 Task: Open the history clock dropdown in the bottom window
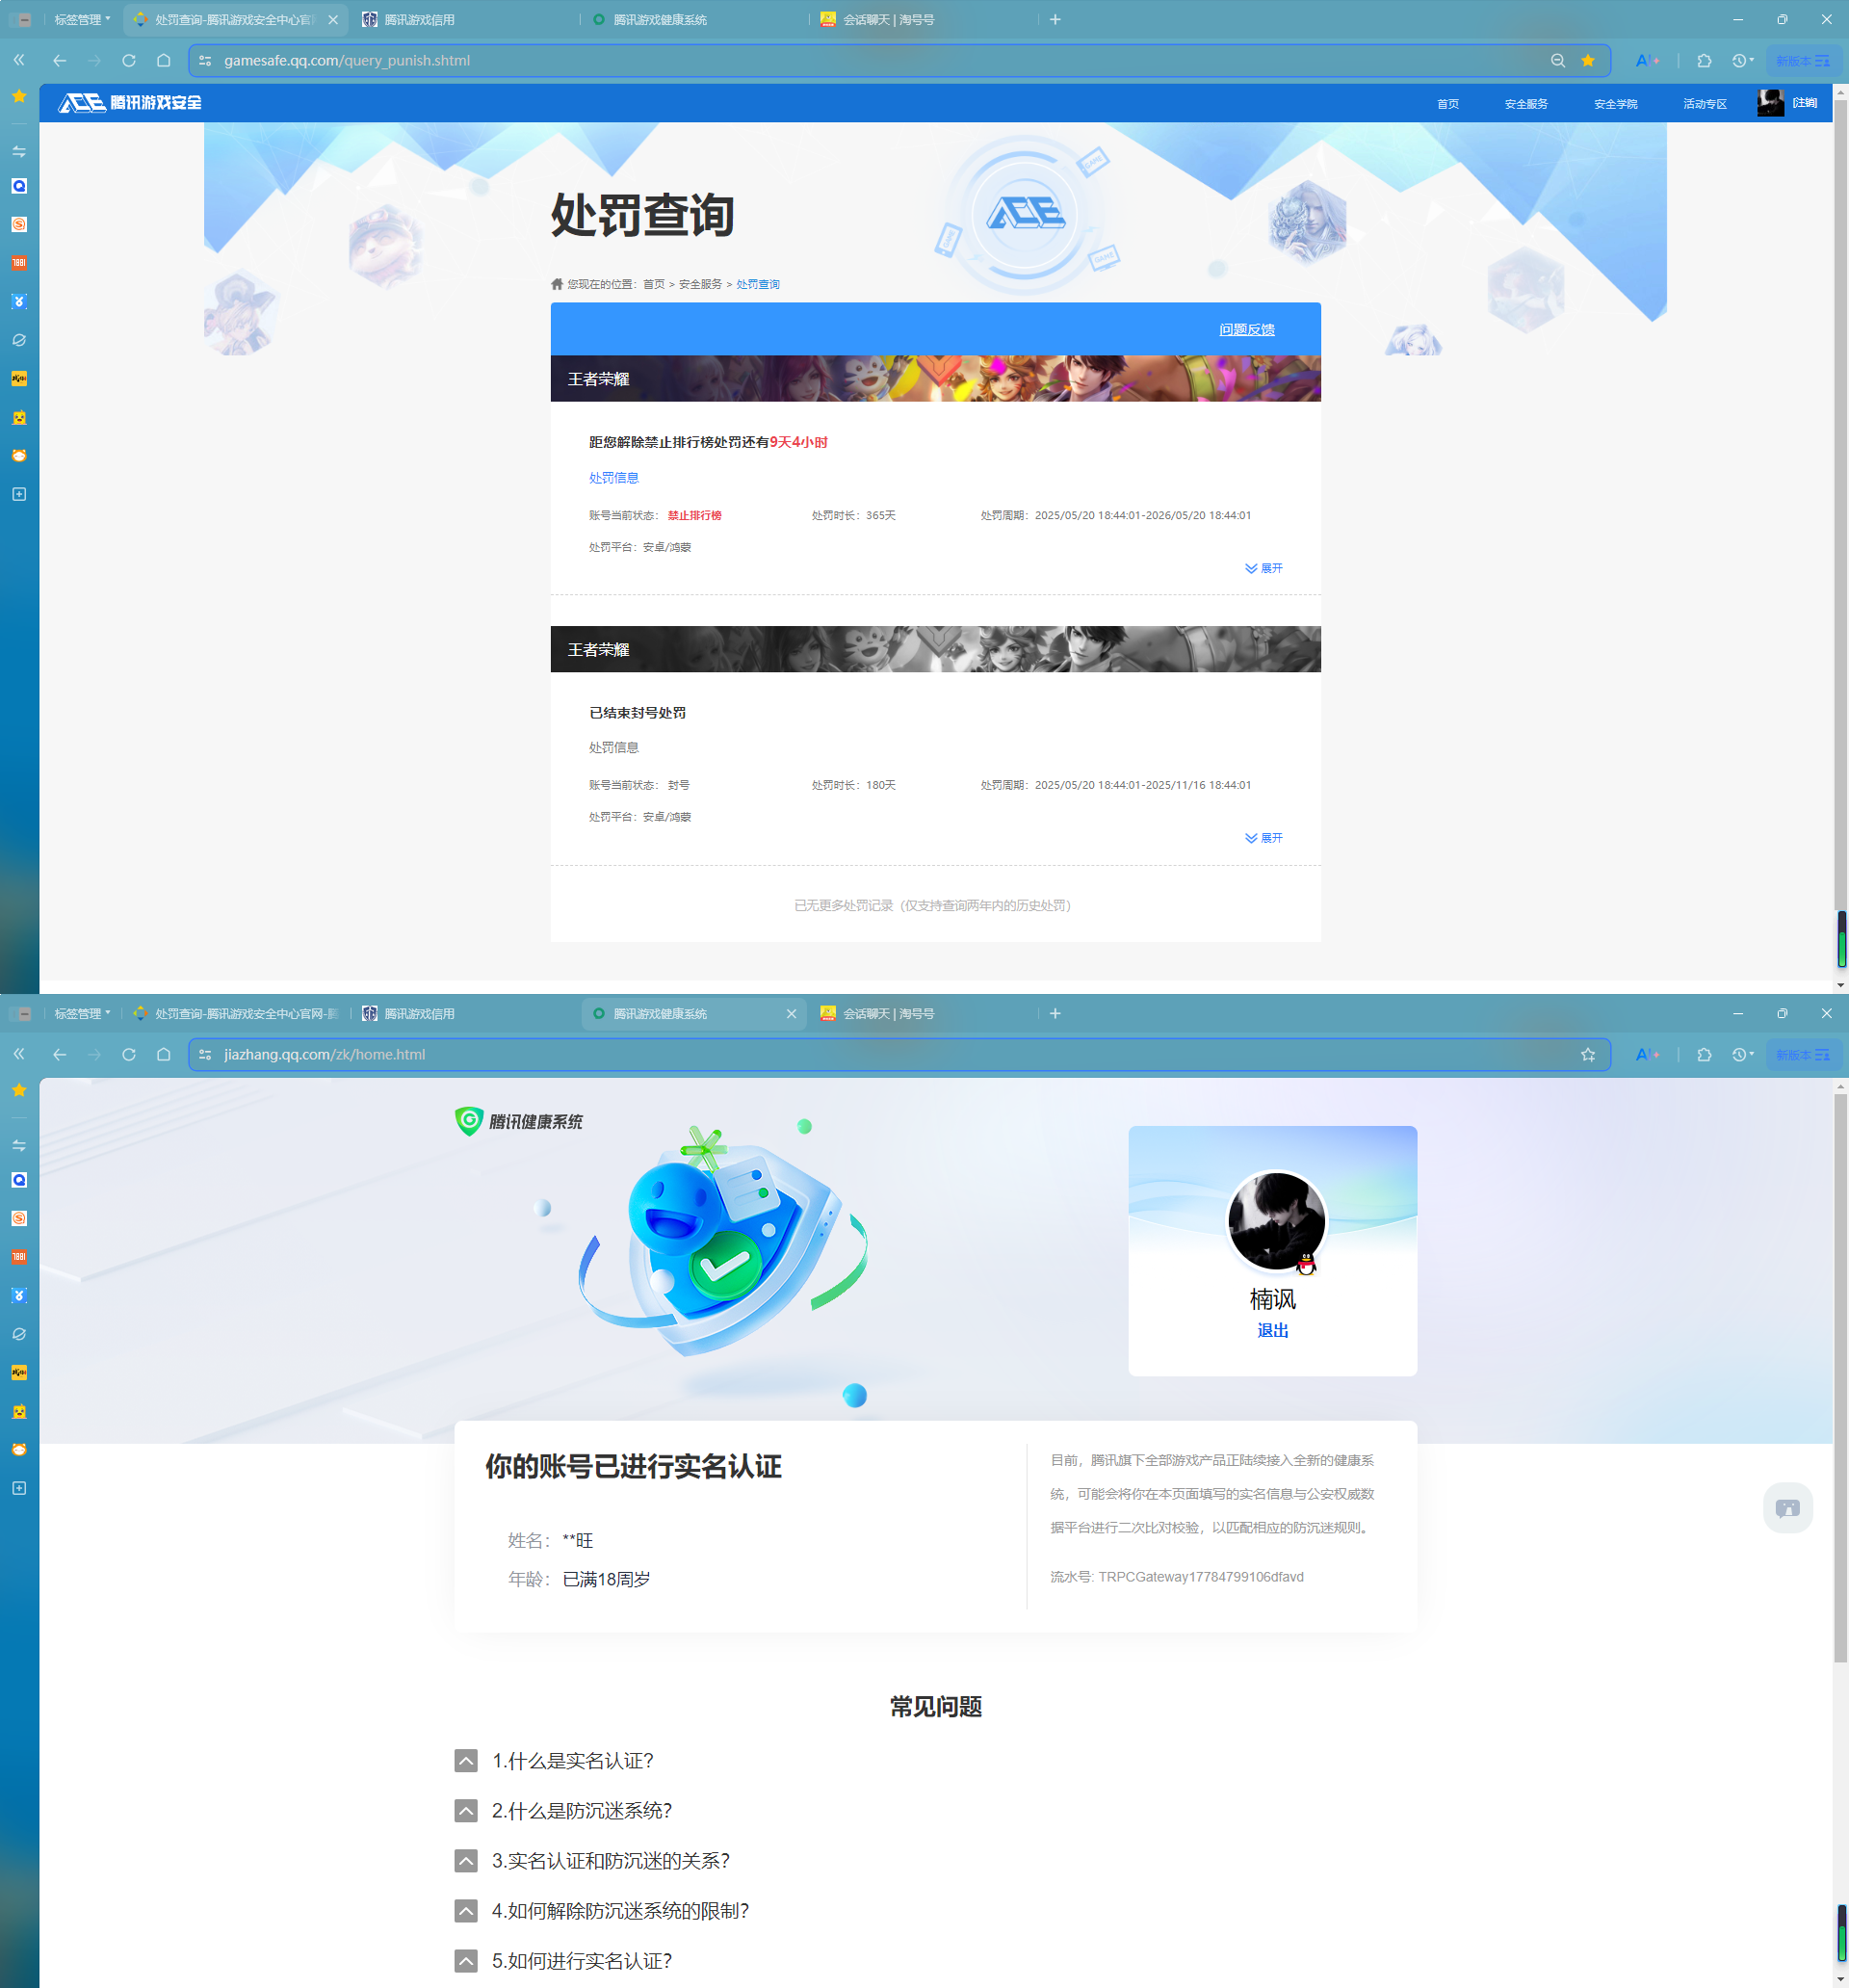(1743, 1054)
